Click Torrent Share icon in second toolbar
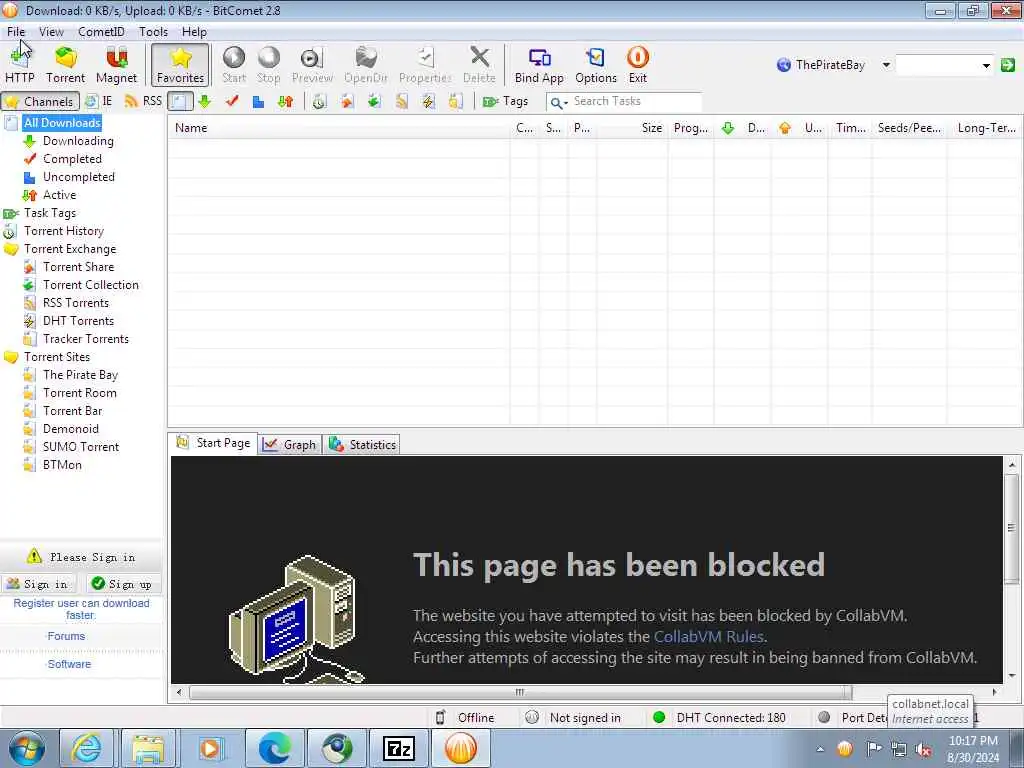1024x768 pixels. point(347,101)
